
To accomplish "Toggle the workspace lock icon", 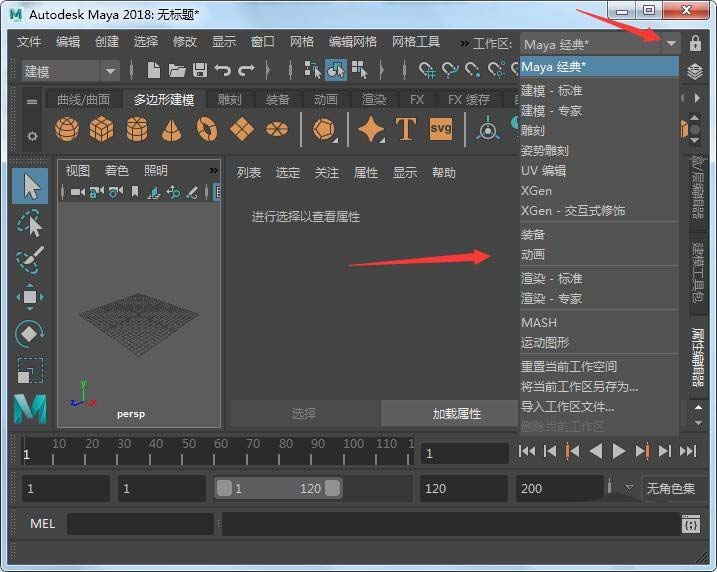I will click(x=695, y=44).
